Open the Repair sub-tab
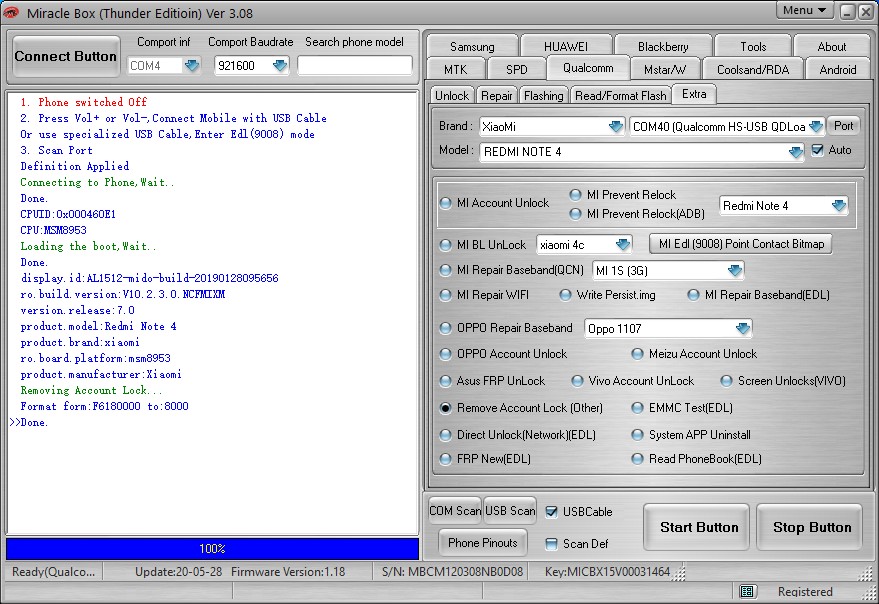 click(497, 96)
